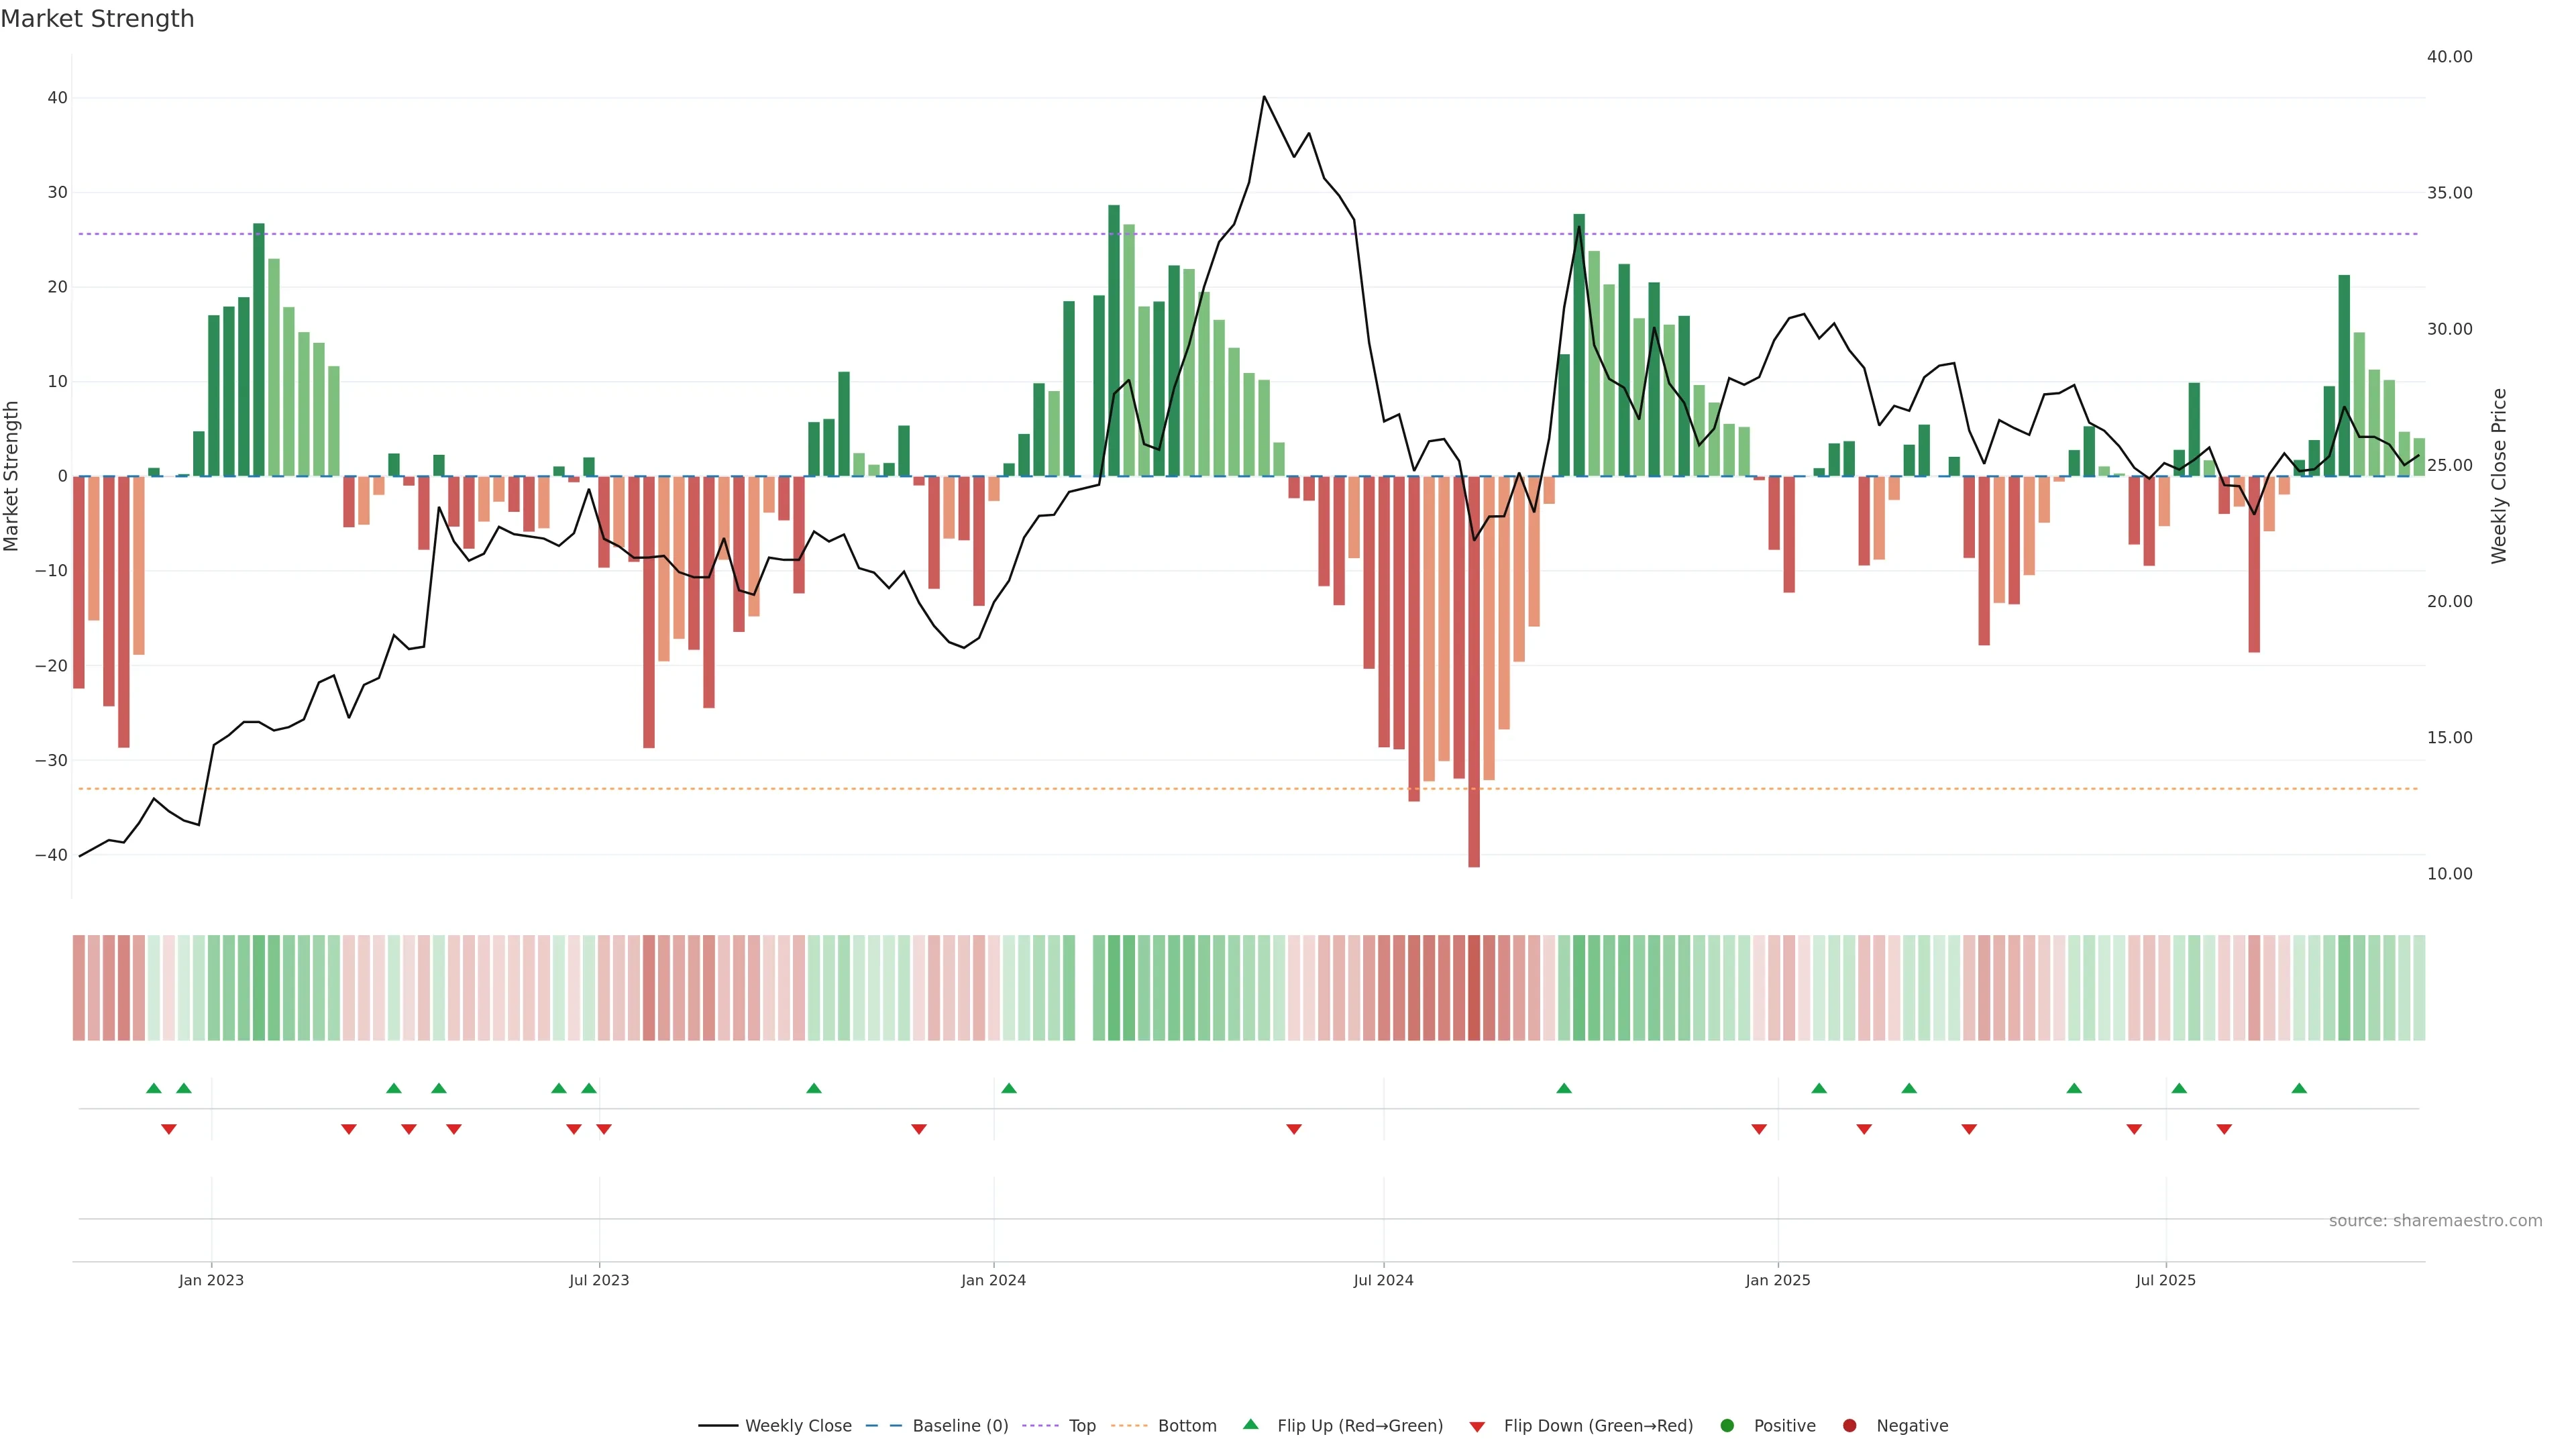This screenshot has height=1449, width=2576.
Task: Click the last green flip-up triangle marker
Action: (2299, 1088)
